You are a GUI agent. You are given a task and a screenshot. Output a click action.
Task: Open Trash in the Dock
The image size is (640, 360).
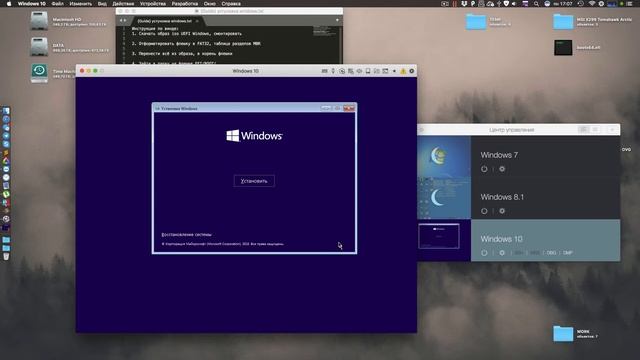point(6,256)
